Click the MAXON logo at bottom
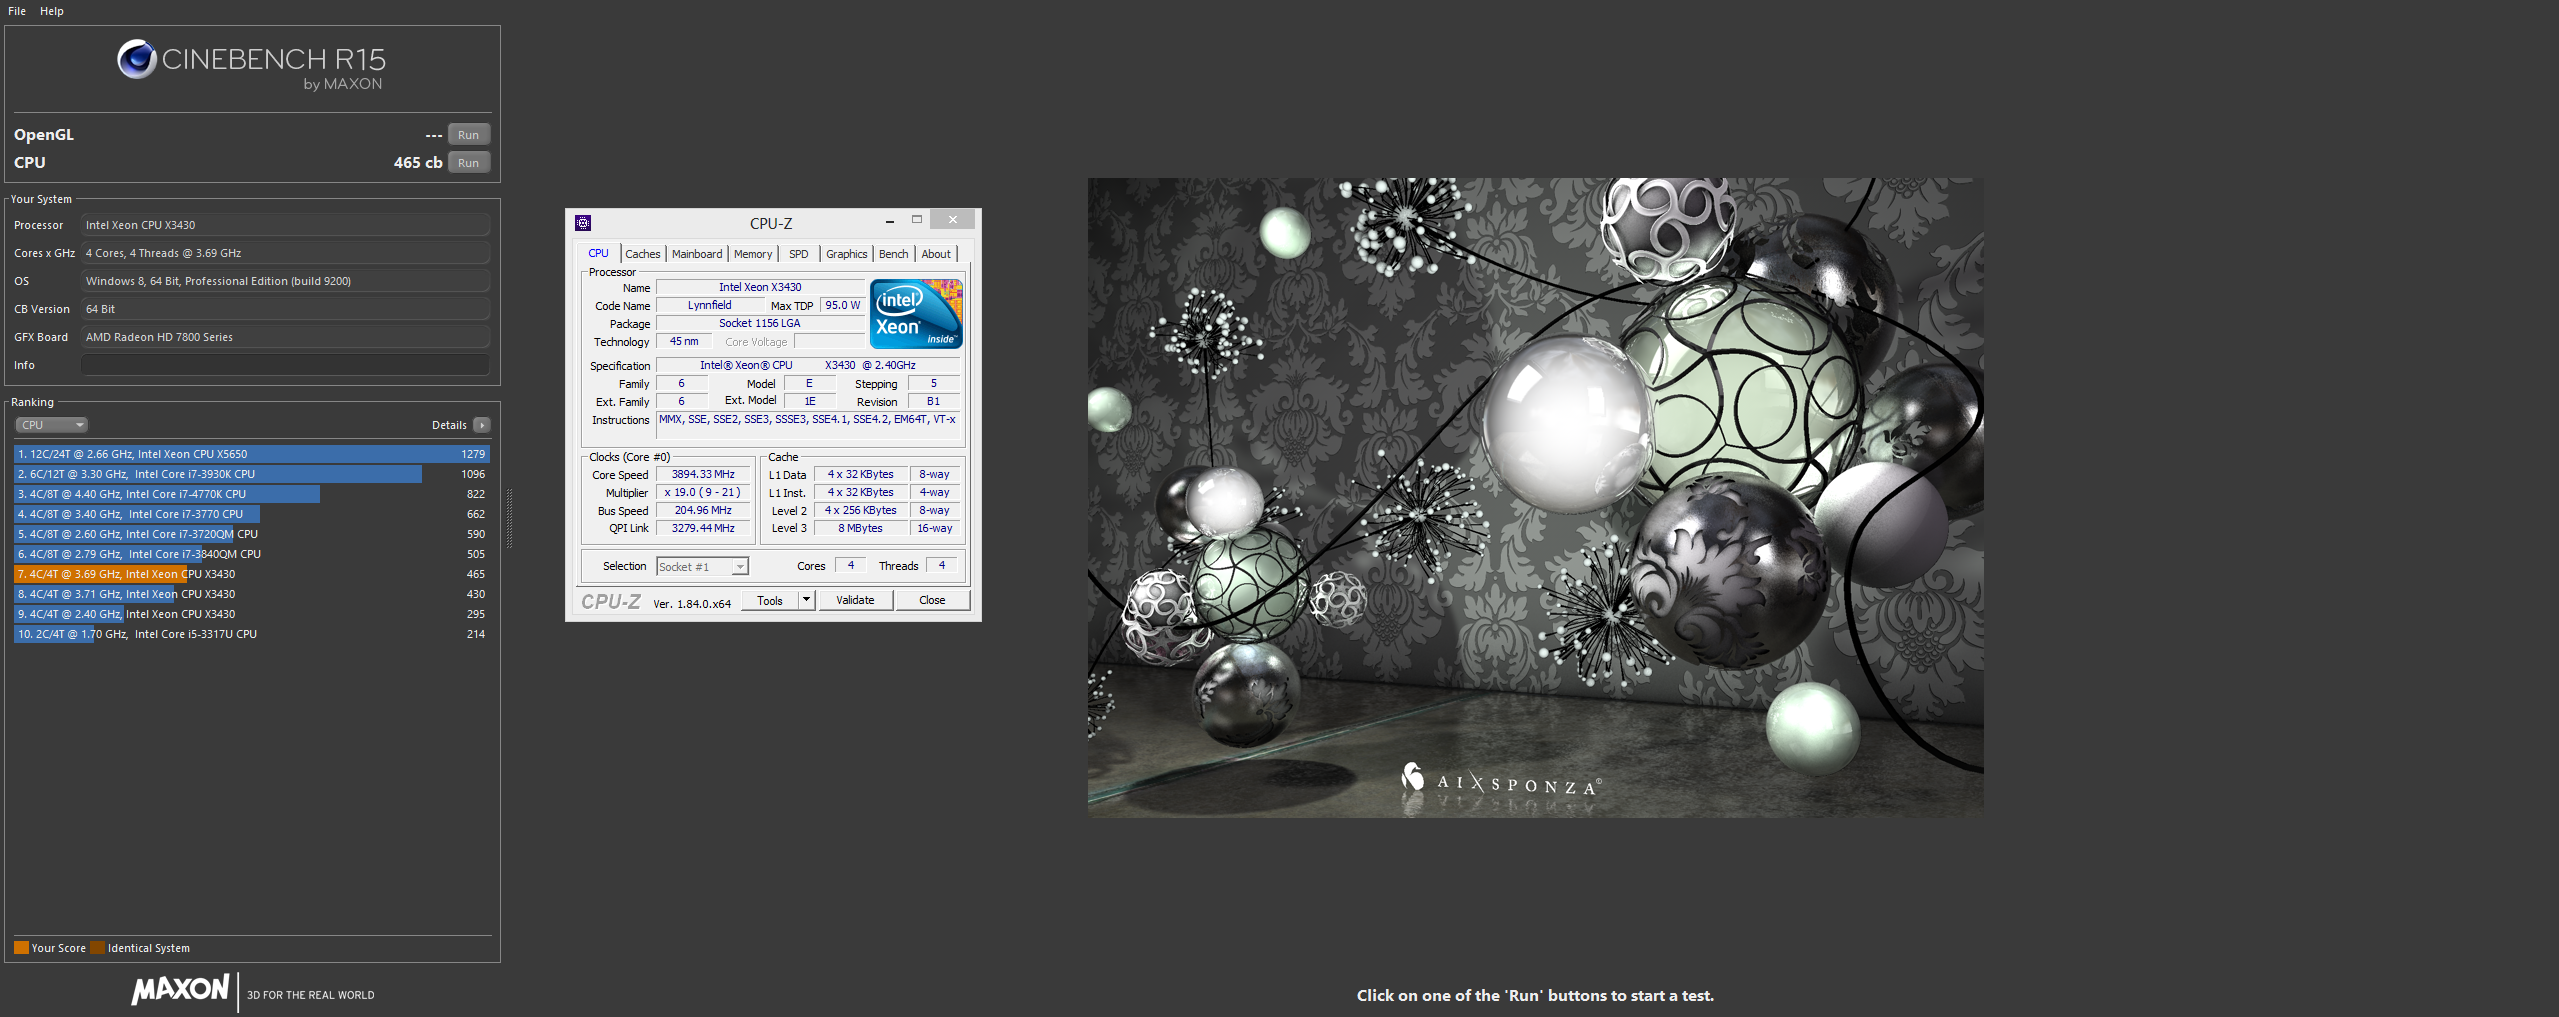Screen dimensions: 2559x1017 (181, 989)
